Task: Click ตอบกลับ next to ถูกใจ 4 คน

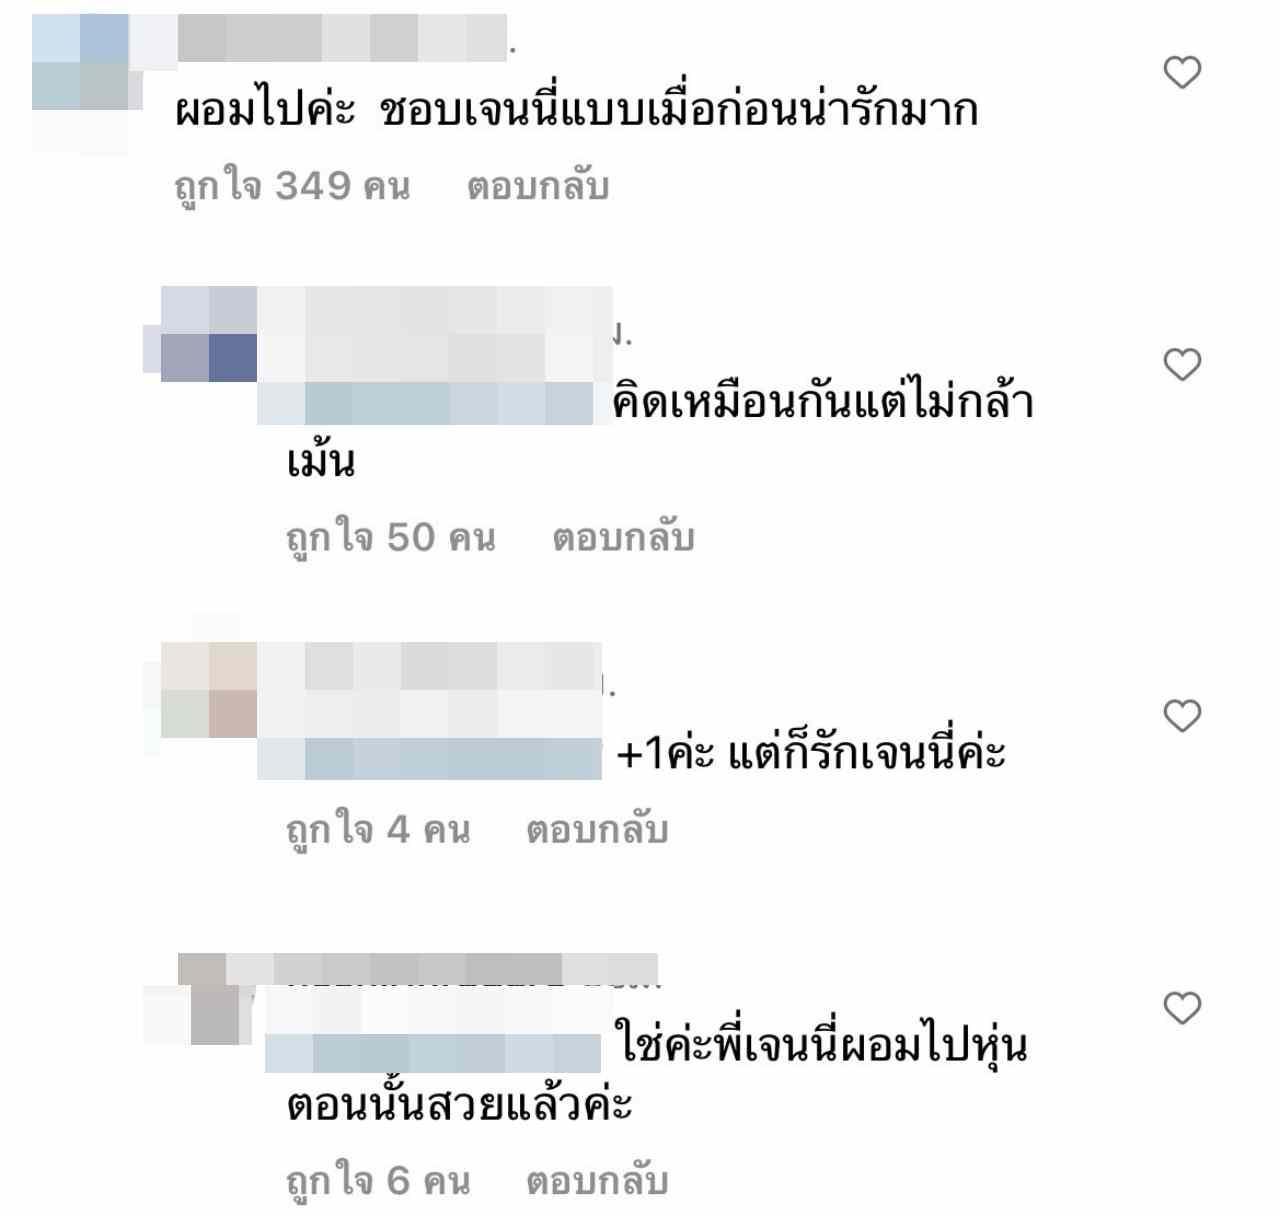Action: tap(597, 830)
